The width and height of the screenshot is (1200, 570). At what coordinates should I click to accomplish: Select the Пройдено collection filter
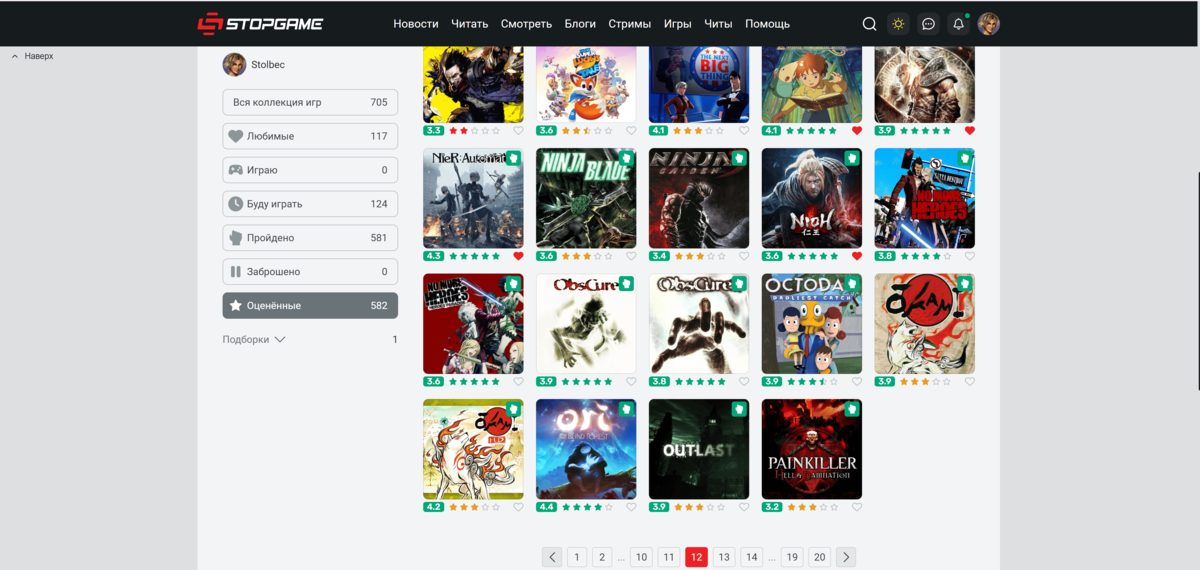[x=310, y=238]
